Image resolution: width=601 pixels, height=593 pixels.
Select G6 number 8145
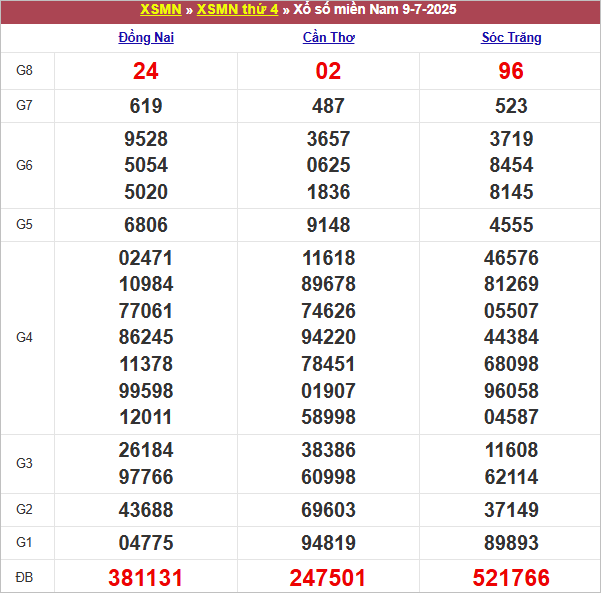click(x=511, y=192)
